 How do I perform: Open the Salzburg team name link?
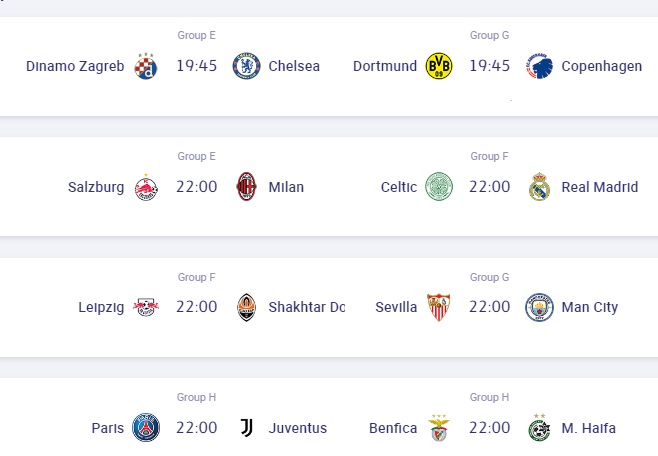(x=96, y=187)
